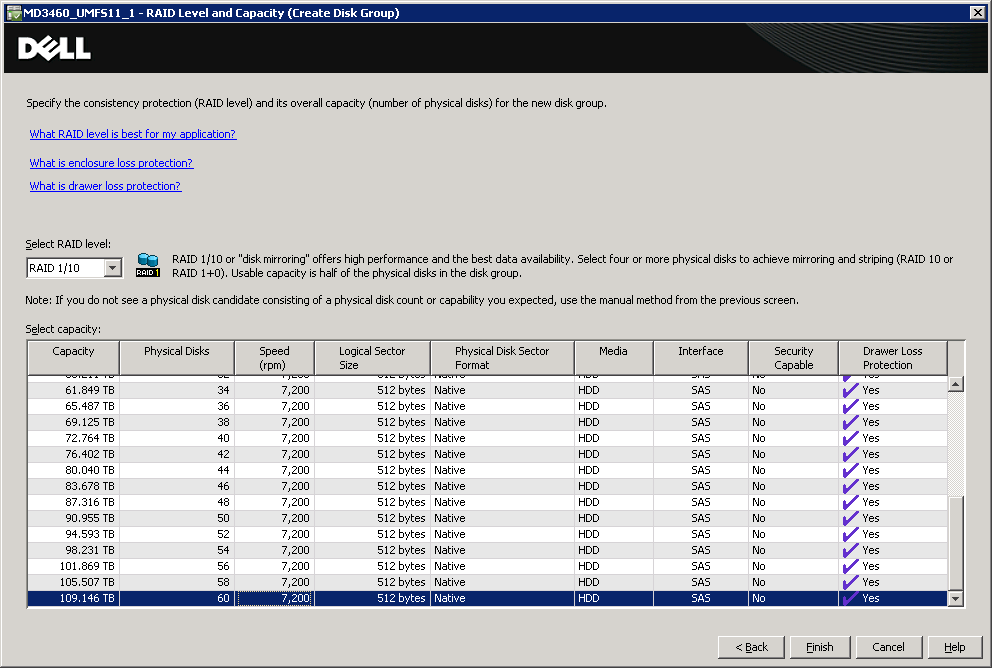Screen dimensions: 992x668
Task: Select the 90.955 TB capacity cell
Action: [x=73, y=518]
